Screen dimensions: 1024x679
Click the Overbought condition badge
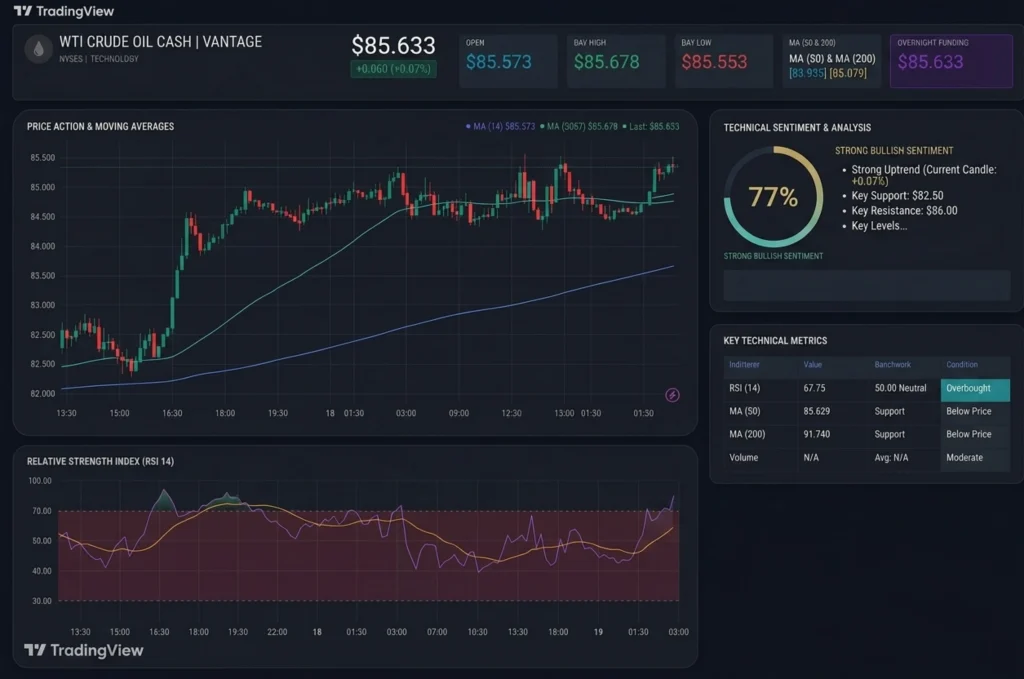coord(975,388)
